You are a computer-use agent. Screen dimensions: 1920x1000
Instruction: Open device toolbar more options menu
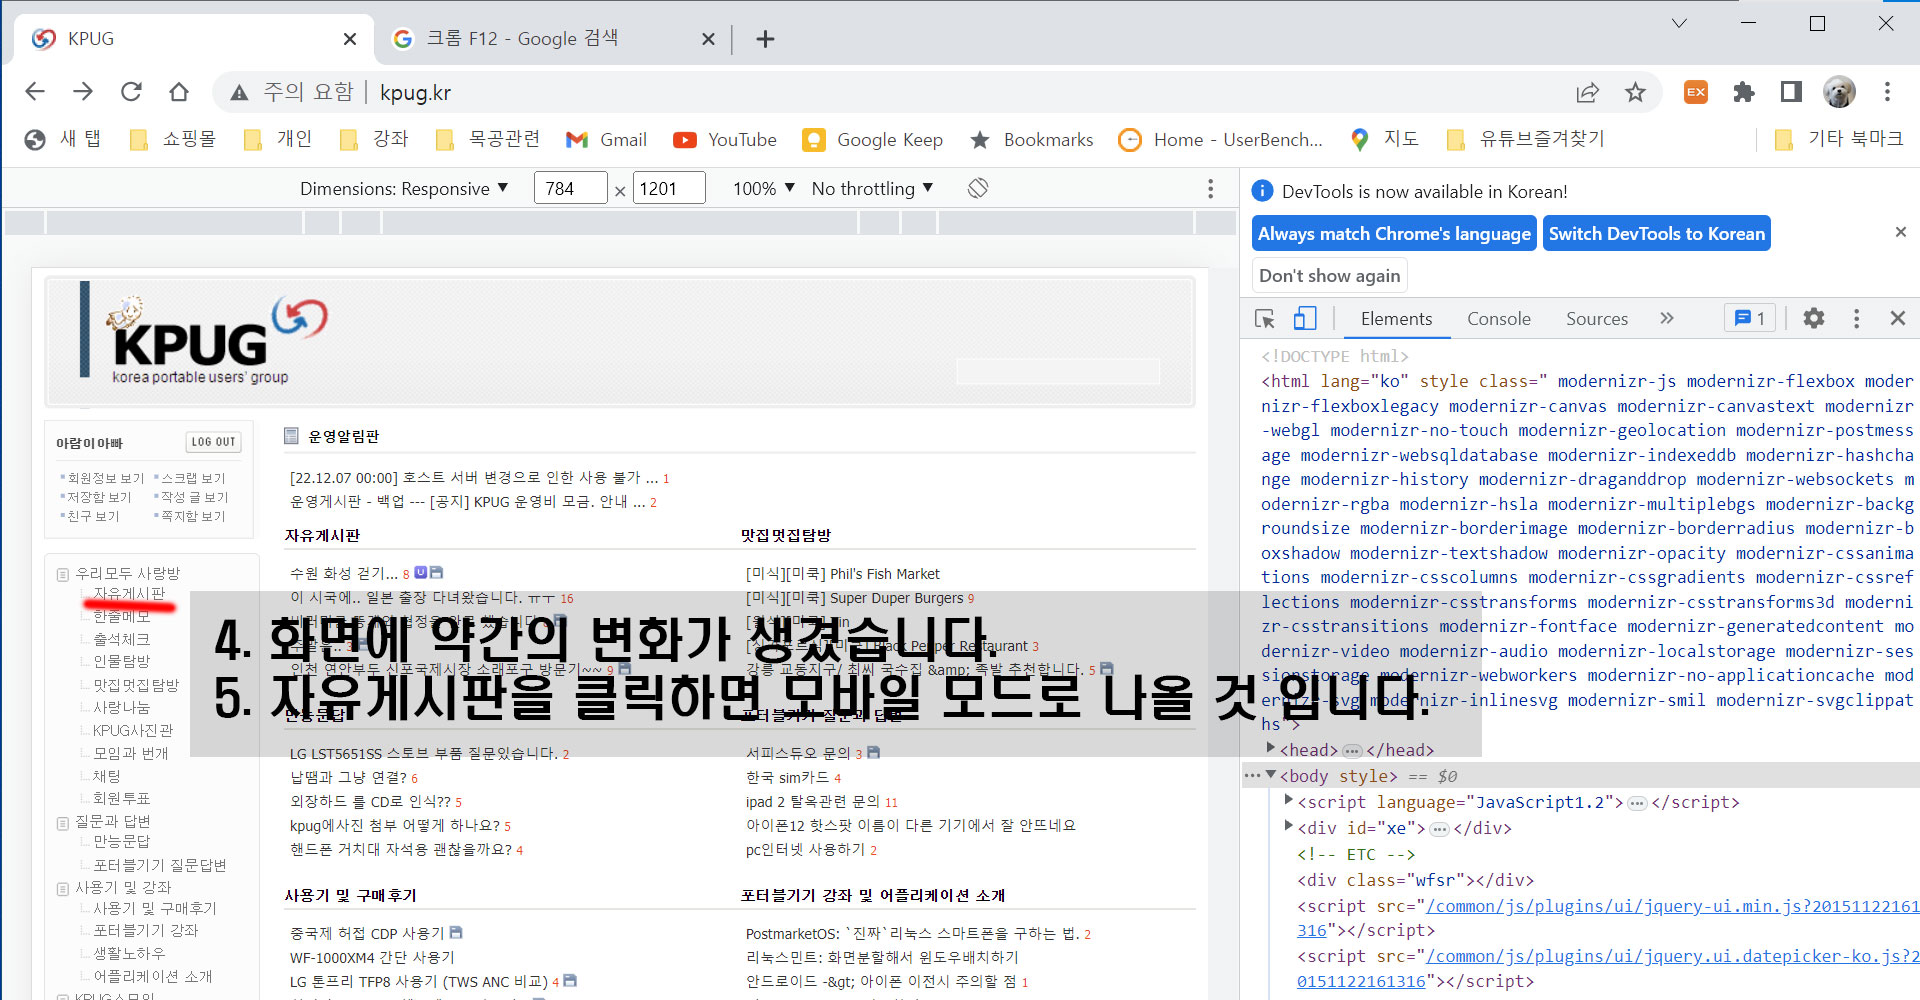point(1210,188)
